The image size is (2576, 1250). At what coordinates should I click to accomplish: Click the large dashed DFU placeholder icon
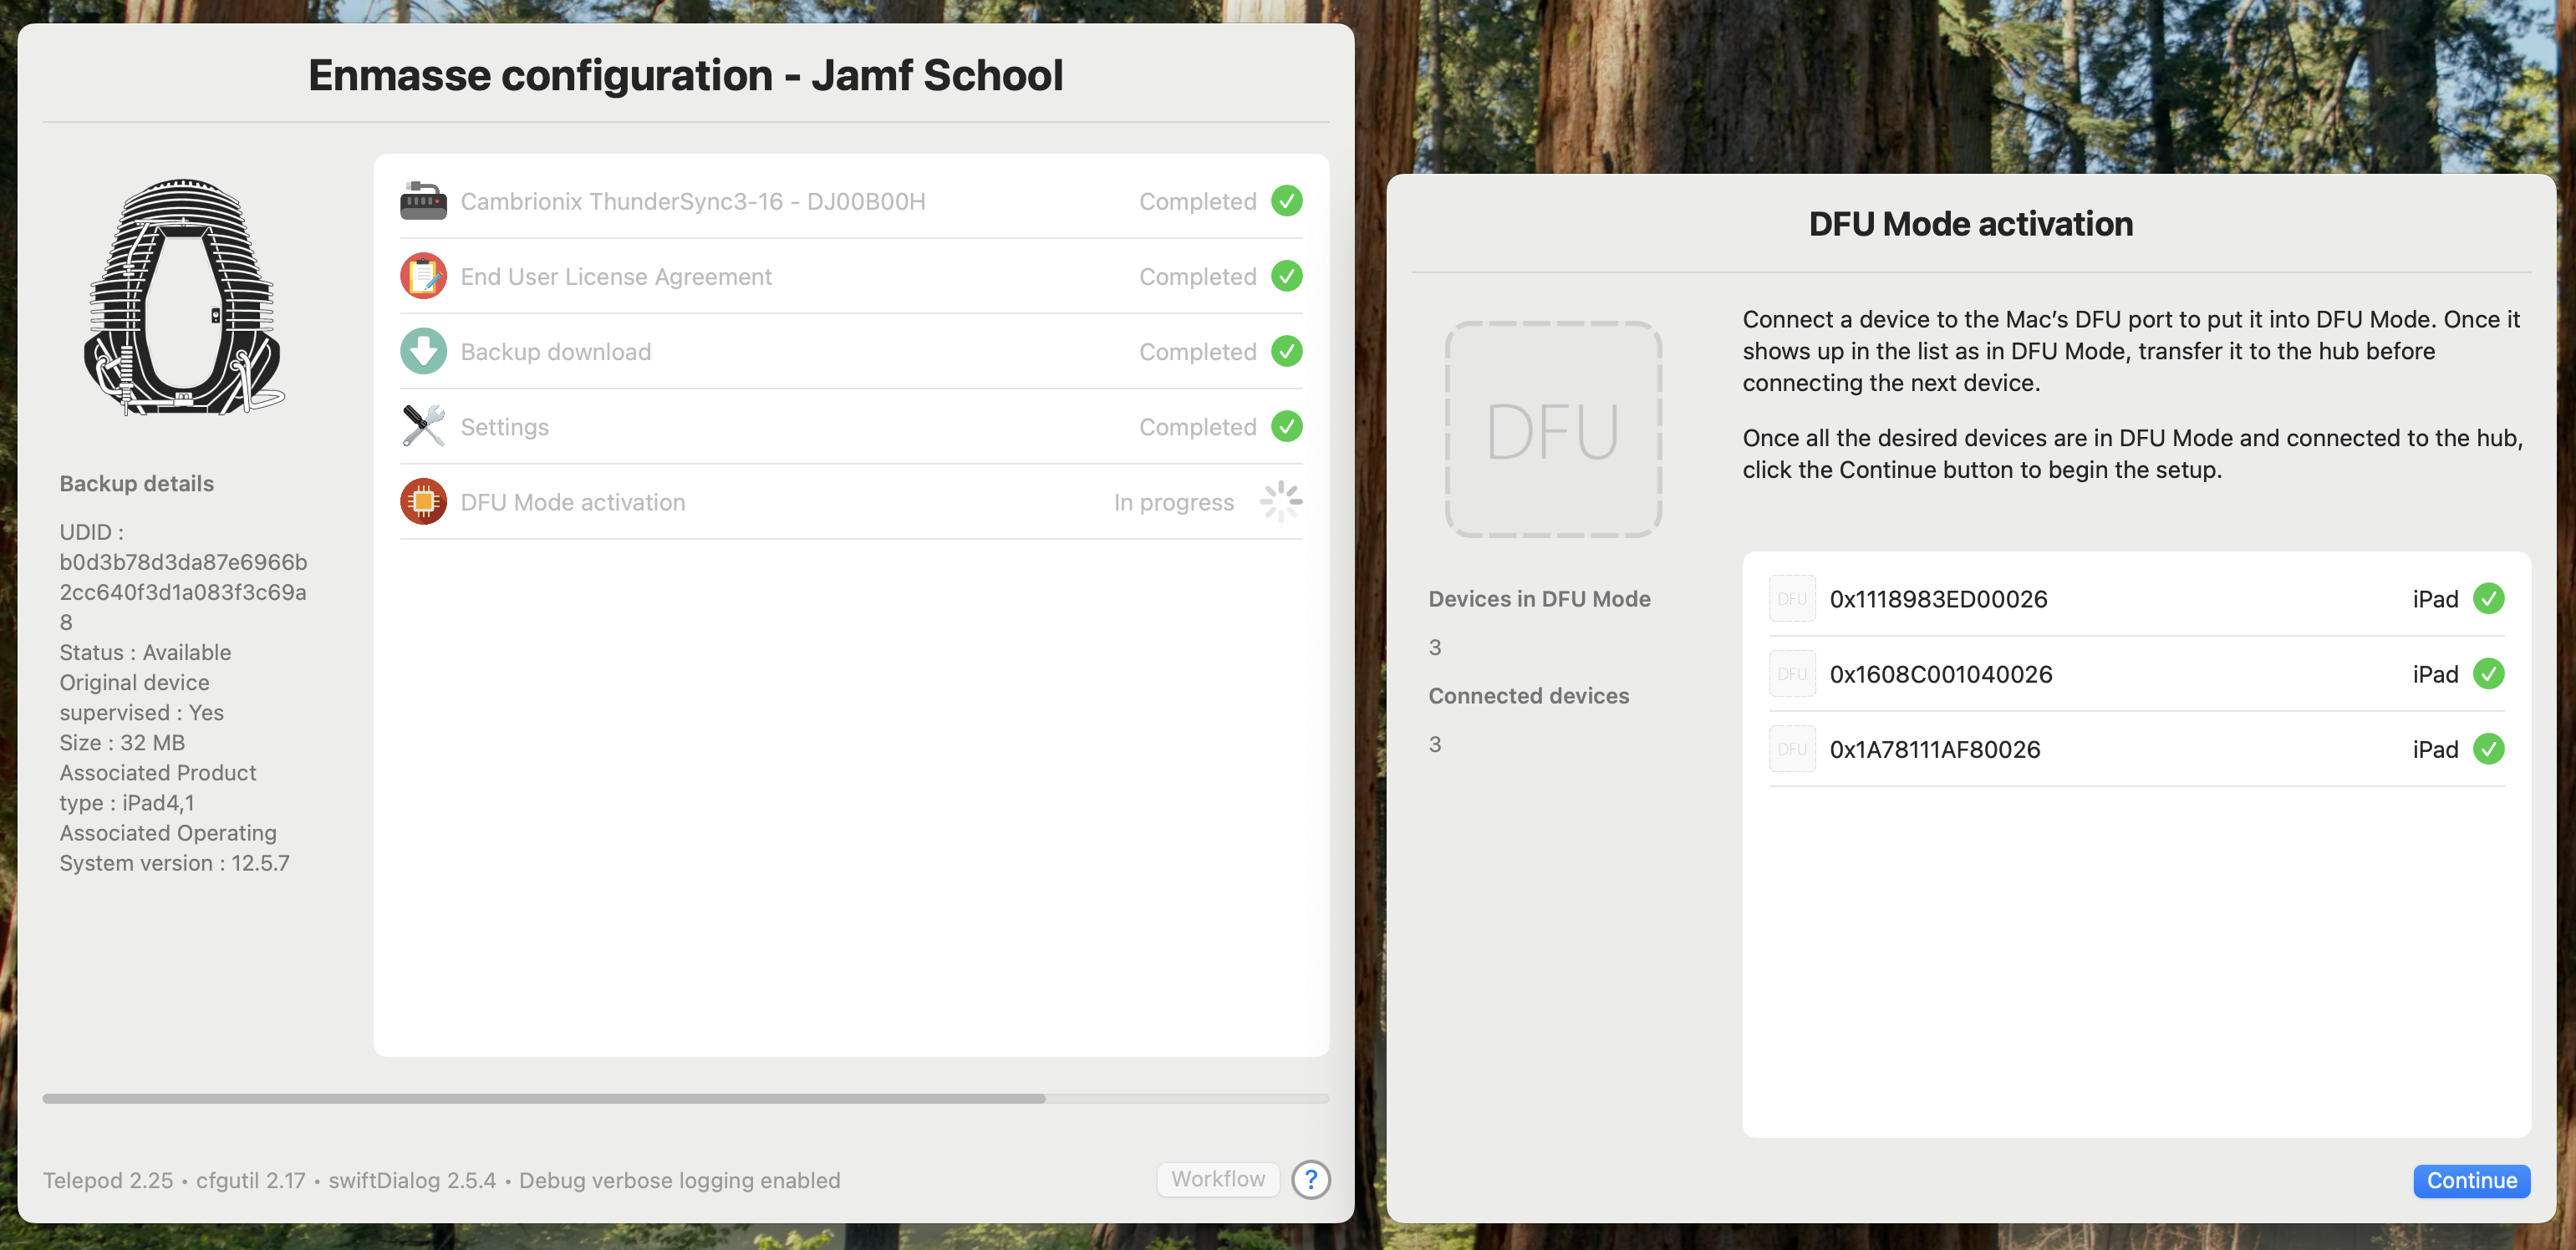1553,429
